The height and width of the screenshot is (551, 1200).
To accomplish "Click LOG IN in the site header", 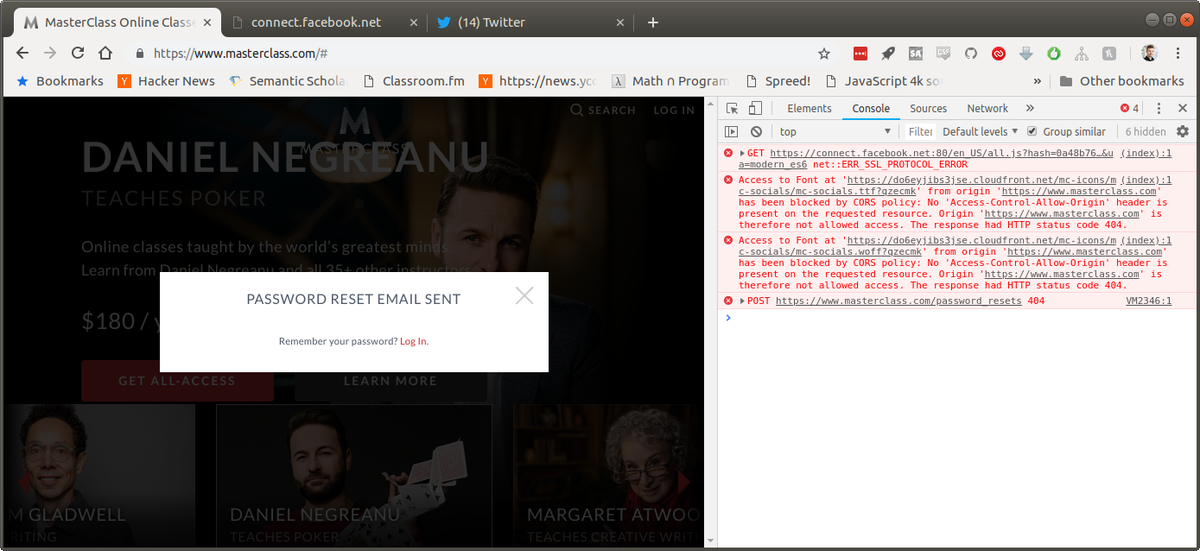I will pos(674,110).
